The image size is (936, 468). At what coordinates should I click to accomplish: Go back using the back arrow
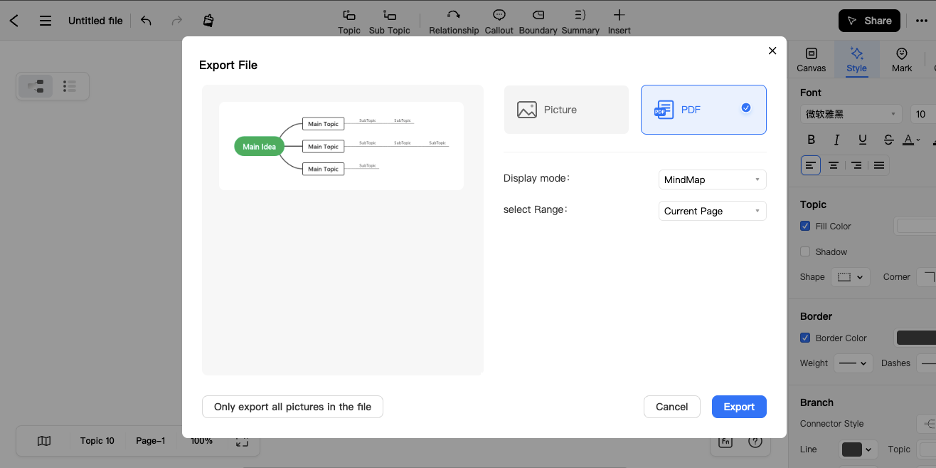[14, 21]
